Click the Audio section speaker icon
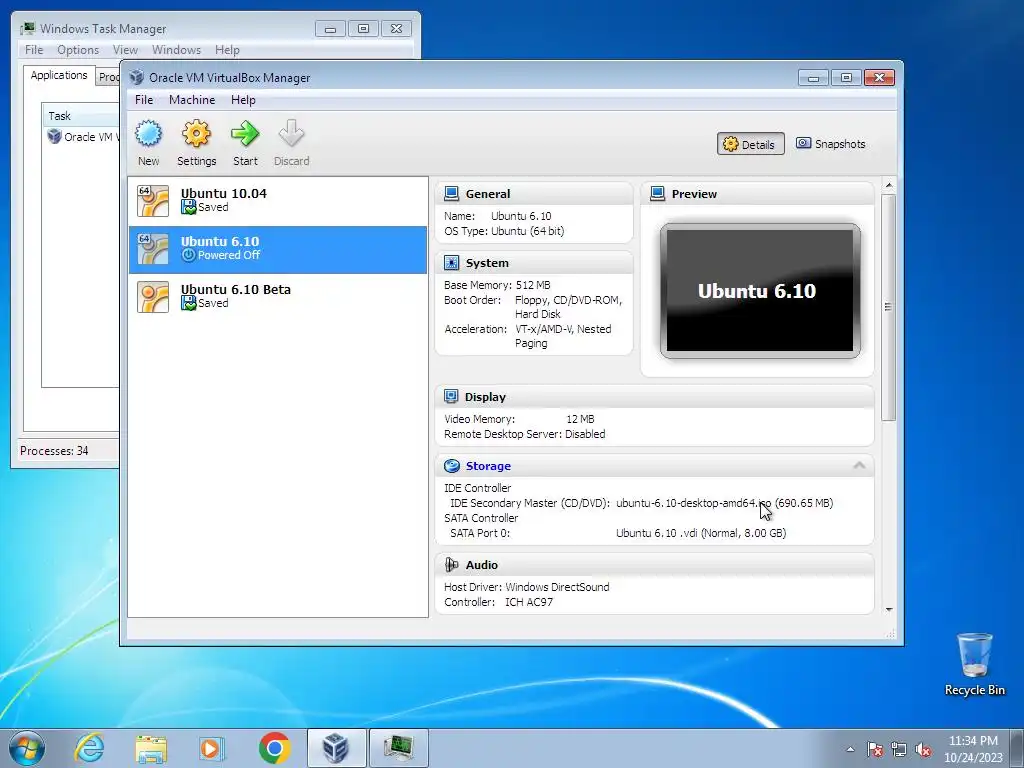1024x768 pixels. tap(451, 564)
